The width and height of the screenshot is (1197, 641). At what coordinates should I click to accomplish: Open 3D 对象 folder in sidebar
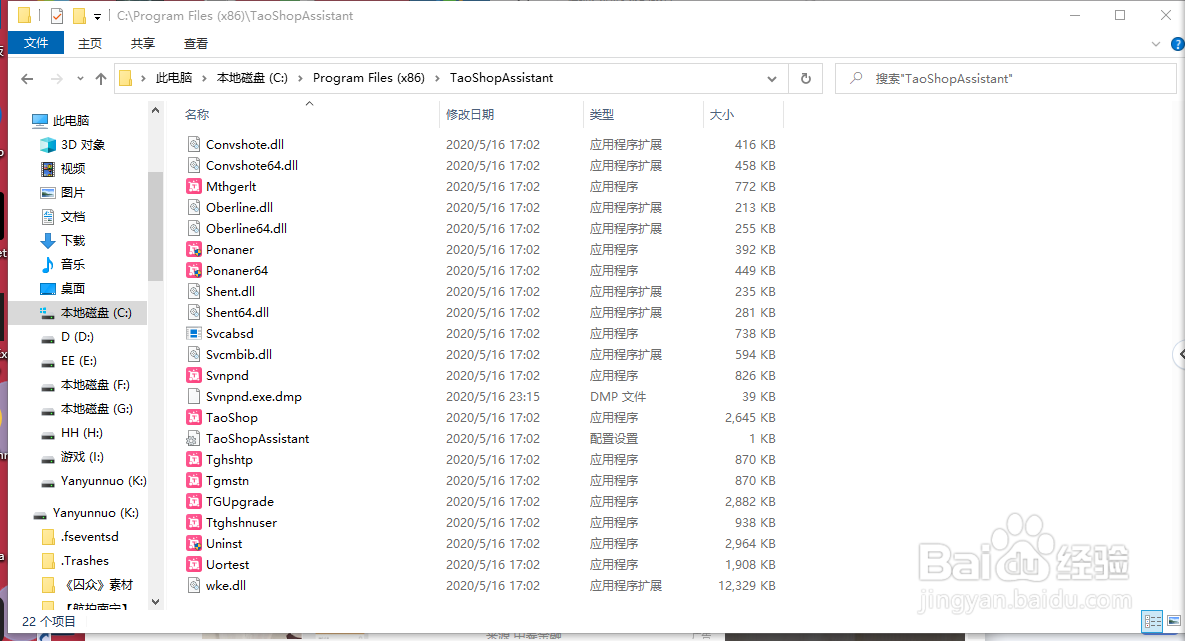pyautogui.click(x=75, y=145)
